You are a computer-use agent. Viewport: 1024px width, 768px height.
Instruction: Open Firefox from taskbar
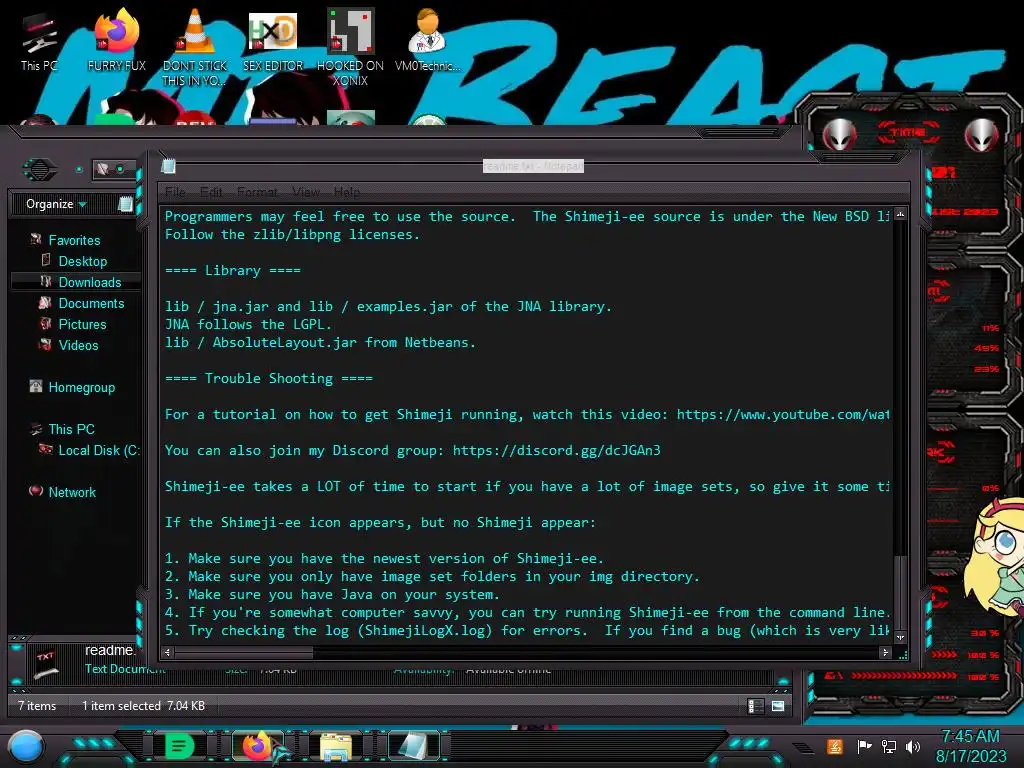point(257,746)
